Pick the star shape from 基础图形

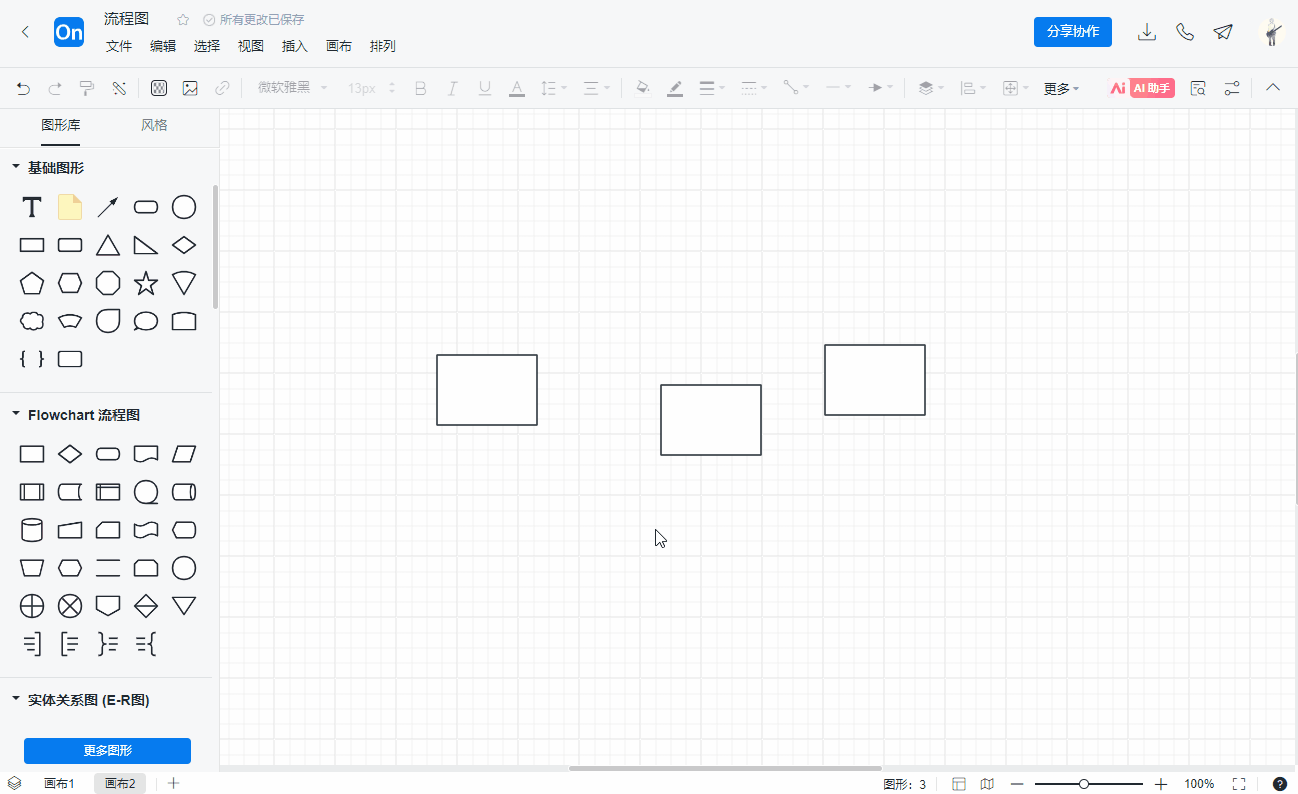click(146, 283)
